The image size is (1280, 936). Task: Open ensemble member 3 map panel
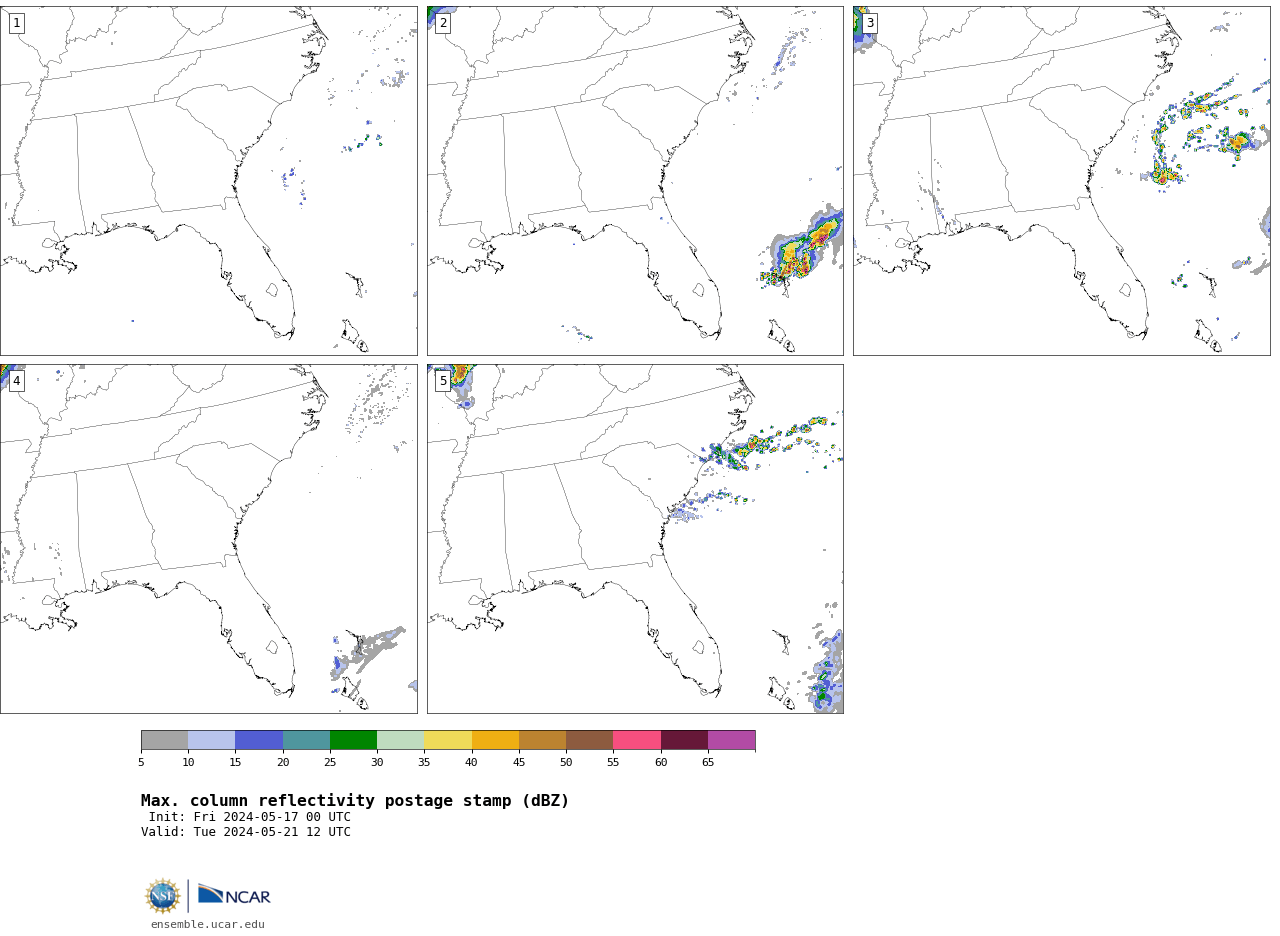[1062, 181]
